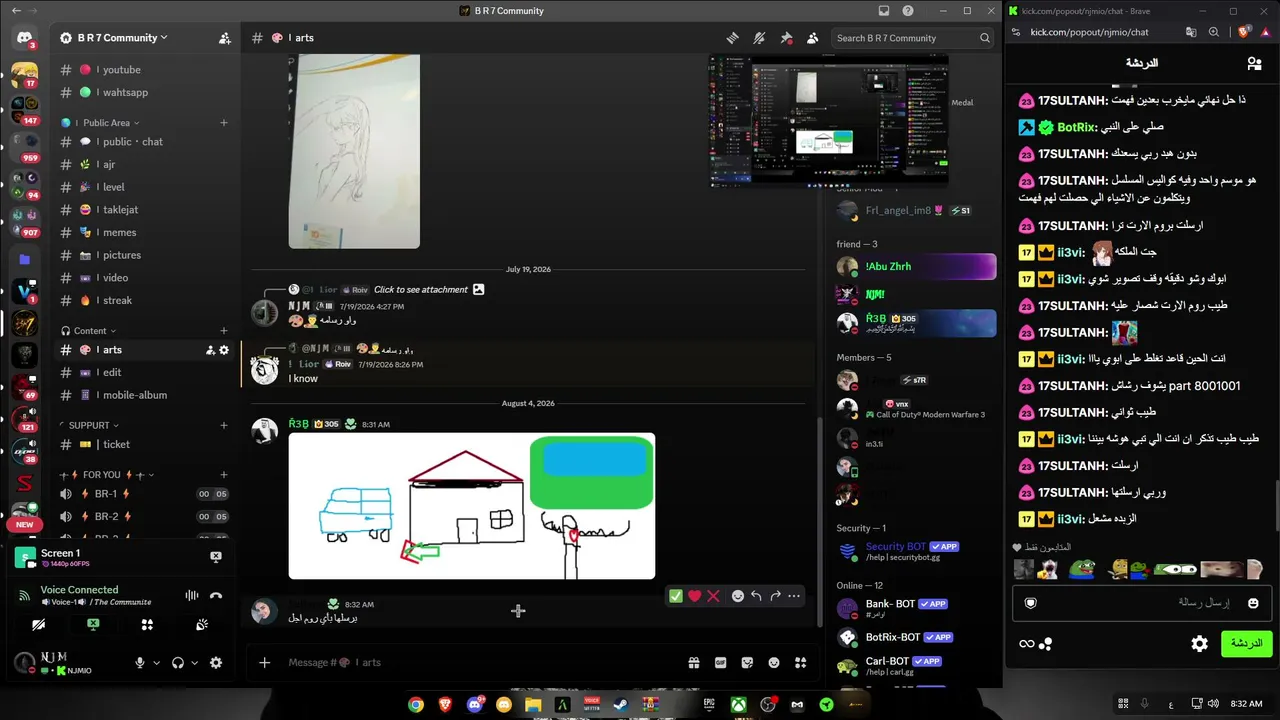Open the emoji picker in Discord message bar
Viewport: 1280px width, 720px height.
tap(774, 662)
